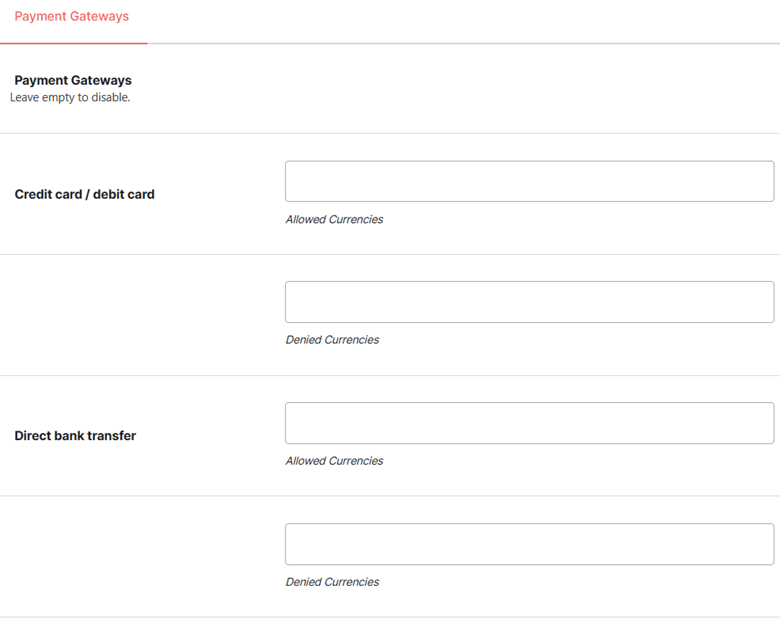Click Credit card Allowed Currencies input field
780x623 pixels.
click(x=529, y=181)
